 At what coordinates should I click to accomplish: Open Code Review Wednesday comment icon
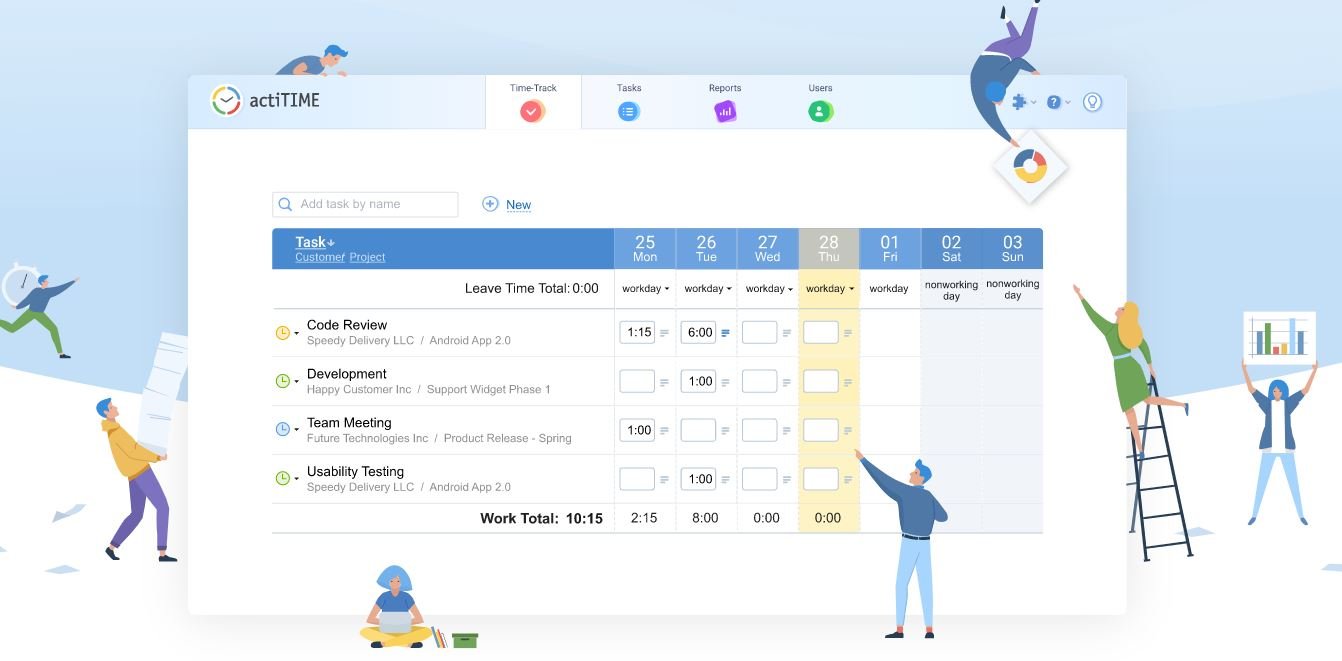coord(787,333)
